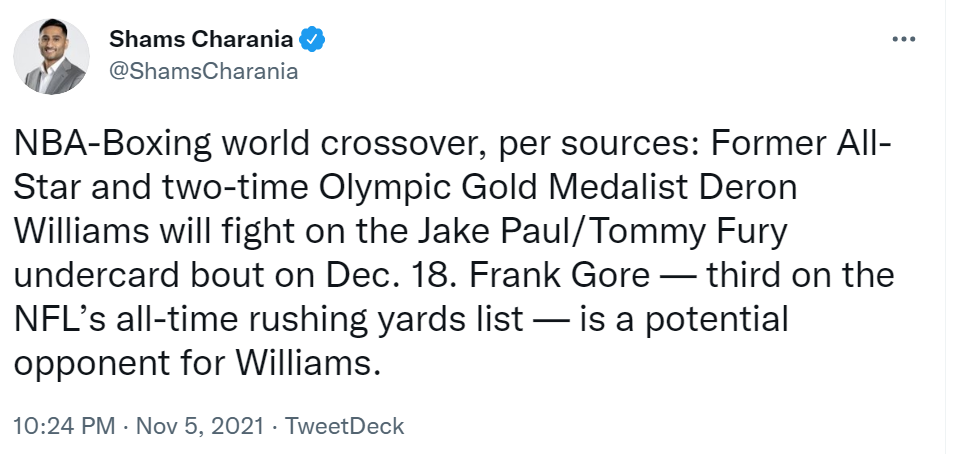Click the Shams Charania display name
Viewport: 967px width, 454px height.
[201, 39]
